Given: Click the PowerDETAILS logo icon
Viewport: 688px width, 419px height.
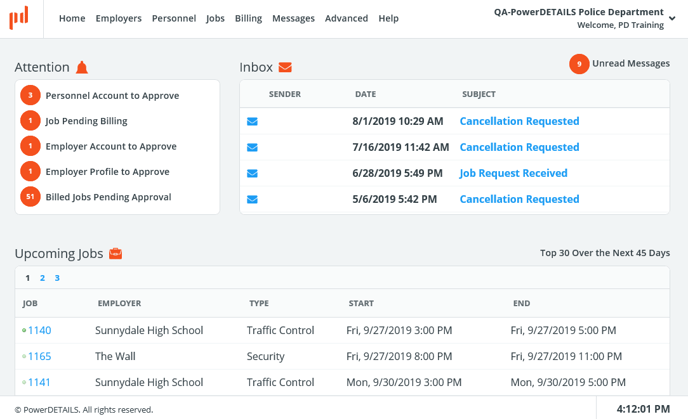Looking at the screenshot, I should [19, 17].
